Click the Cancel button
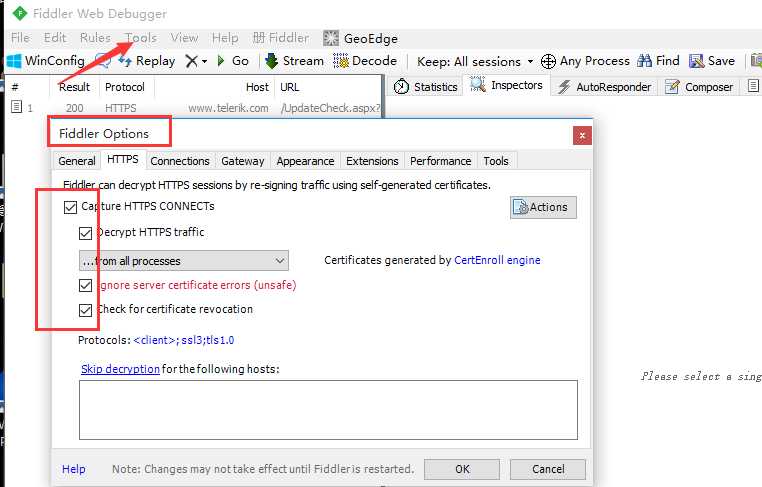Image resolution: width=762 pixels, height=487 pixels. click(548, 469)
